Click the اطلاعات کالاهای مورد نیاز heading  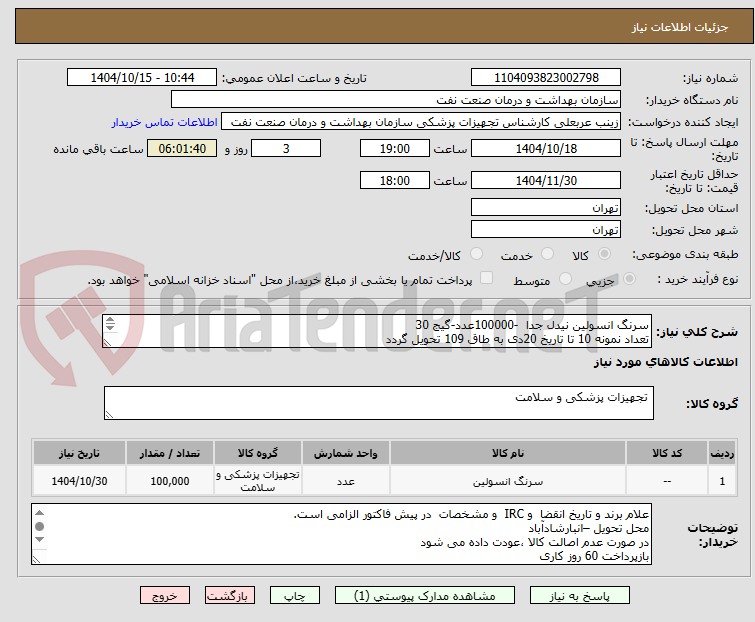pos(665,362)
